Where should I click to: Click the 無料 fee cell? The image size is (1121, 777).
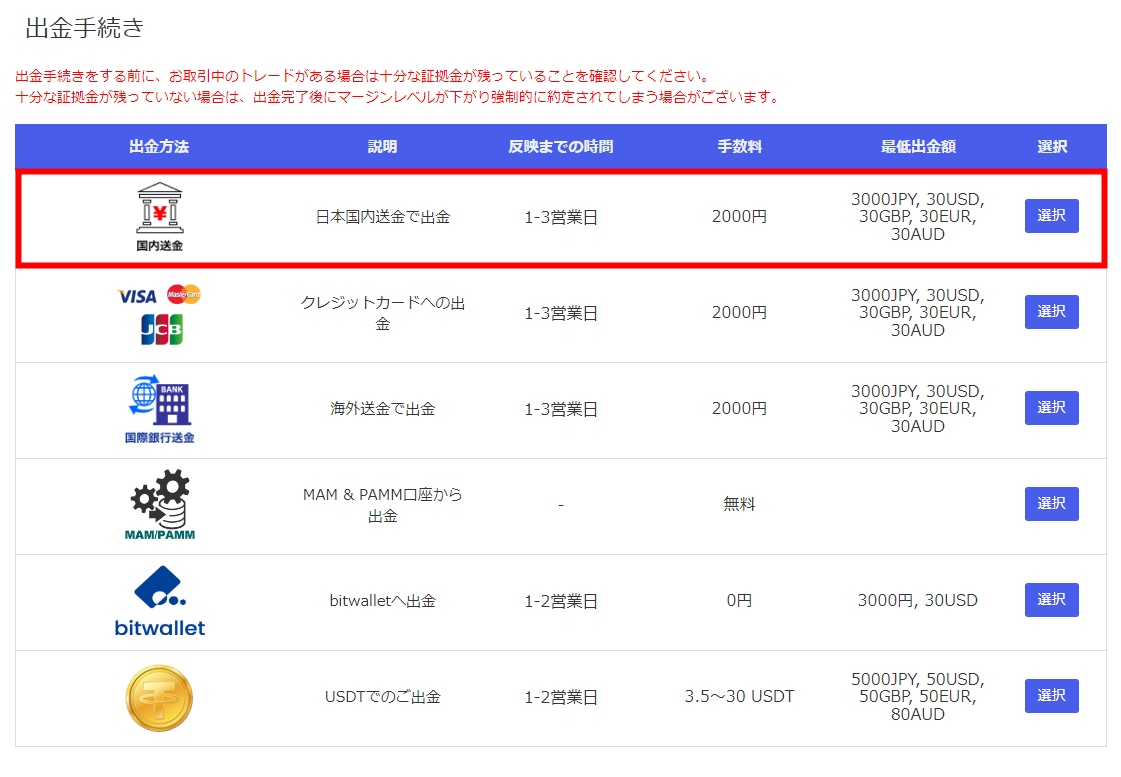pyautogui.click(x=739, y=504)
